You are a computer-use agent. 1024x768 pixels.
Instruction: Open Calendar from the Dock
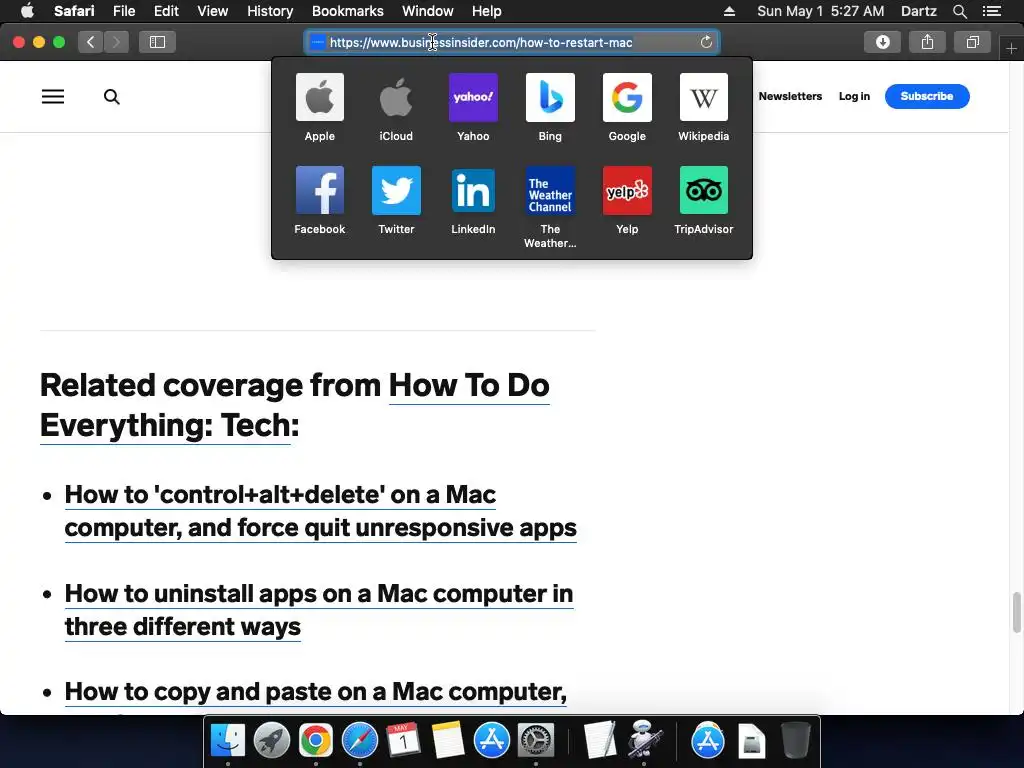[x=404, y=741]
